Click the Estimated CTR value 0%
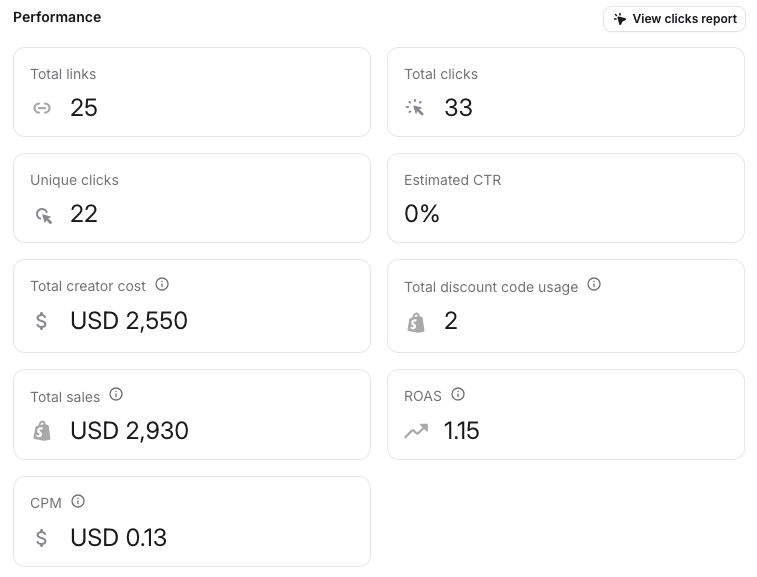 [421, 214]
